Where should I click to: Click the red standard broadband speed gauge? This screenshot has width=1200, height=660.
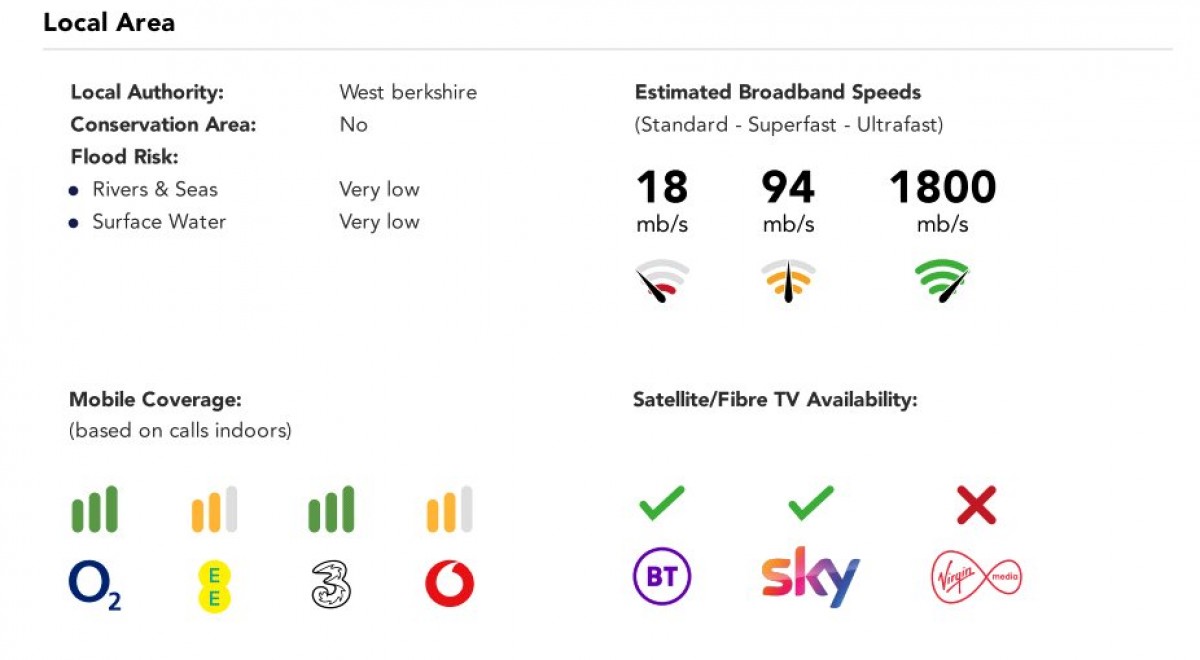tap(662, 281)
